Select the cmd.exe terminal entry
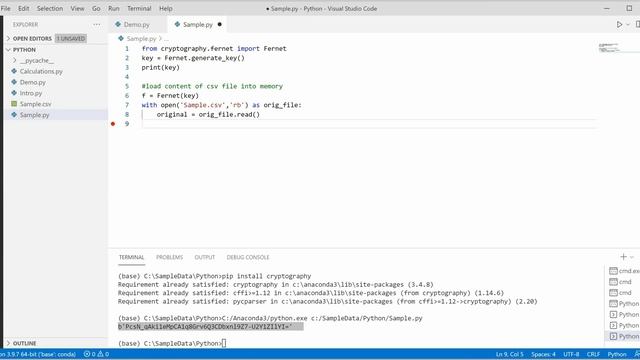This screenshot has height=360, width=640. (x=624, y=271)
